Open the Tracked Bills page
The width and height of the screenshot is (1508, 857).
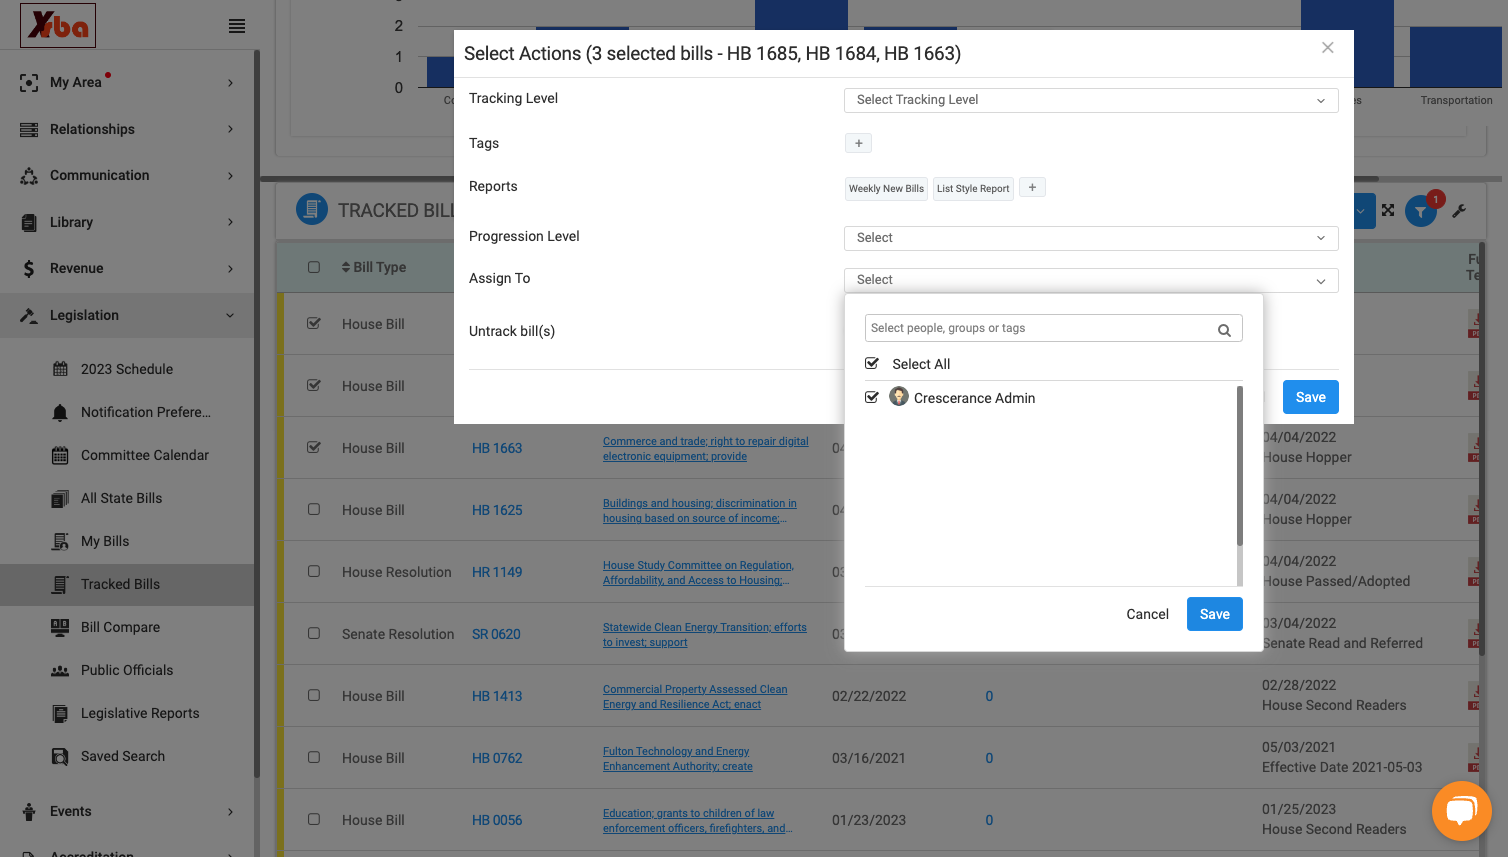coord(127,584)
